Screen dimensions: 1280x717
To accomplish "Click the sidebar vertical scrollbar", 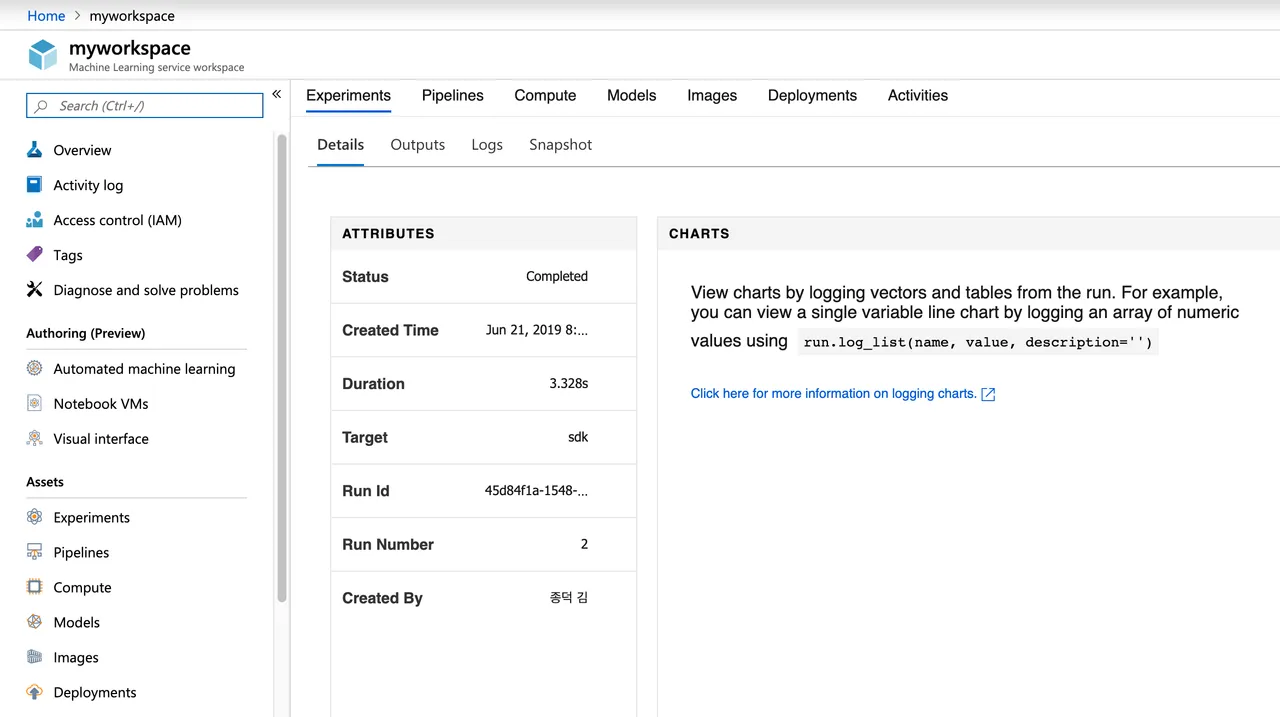I will 282,368.
